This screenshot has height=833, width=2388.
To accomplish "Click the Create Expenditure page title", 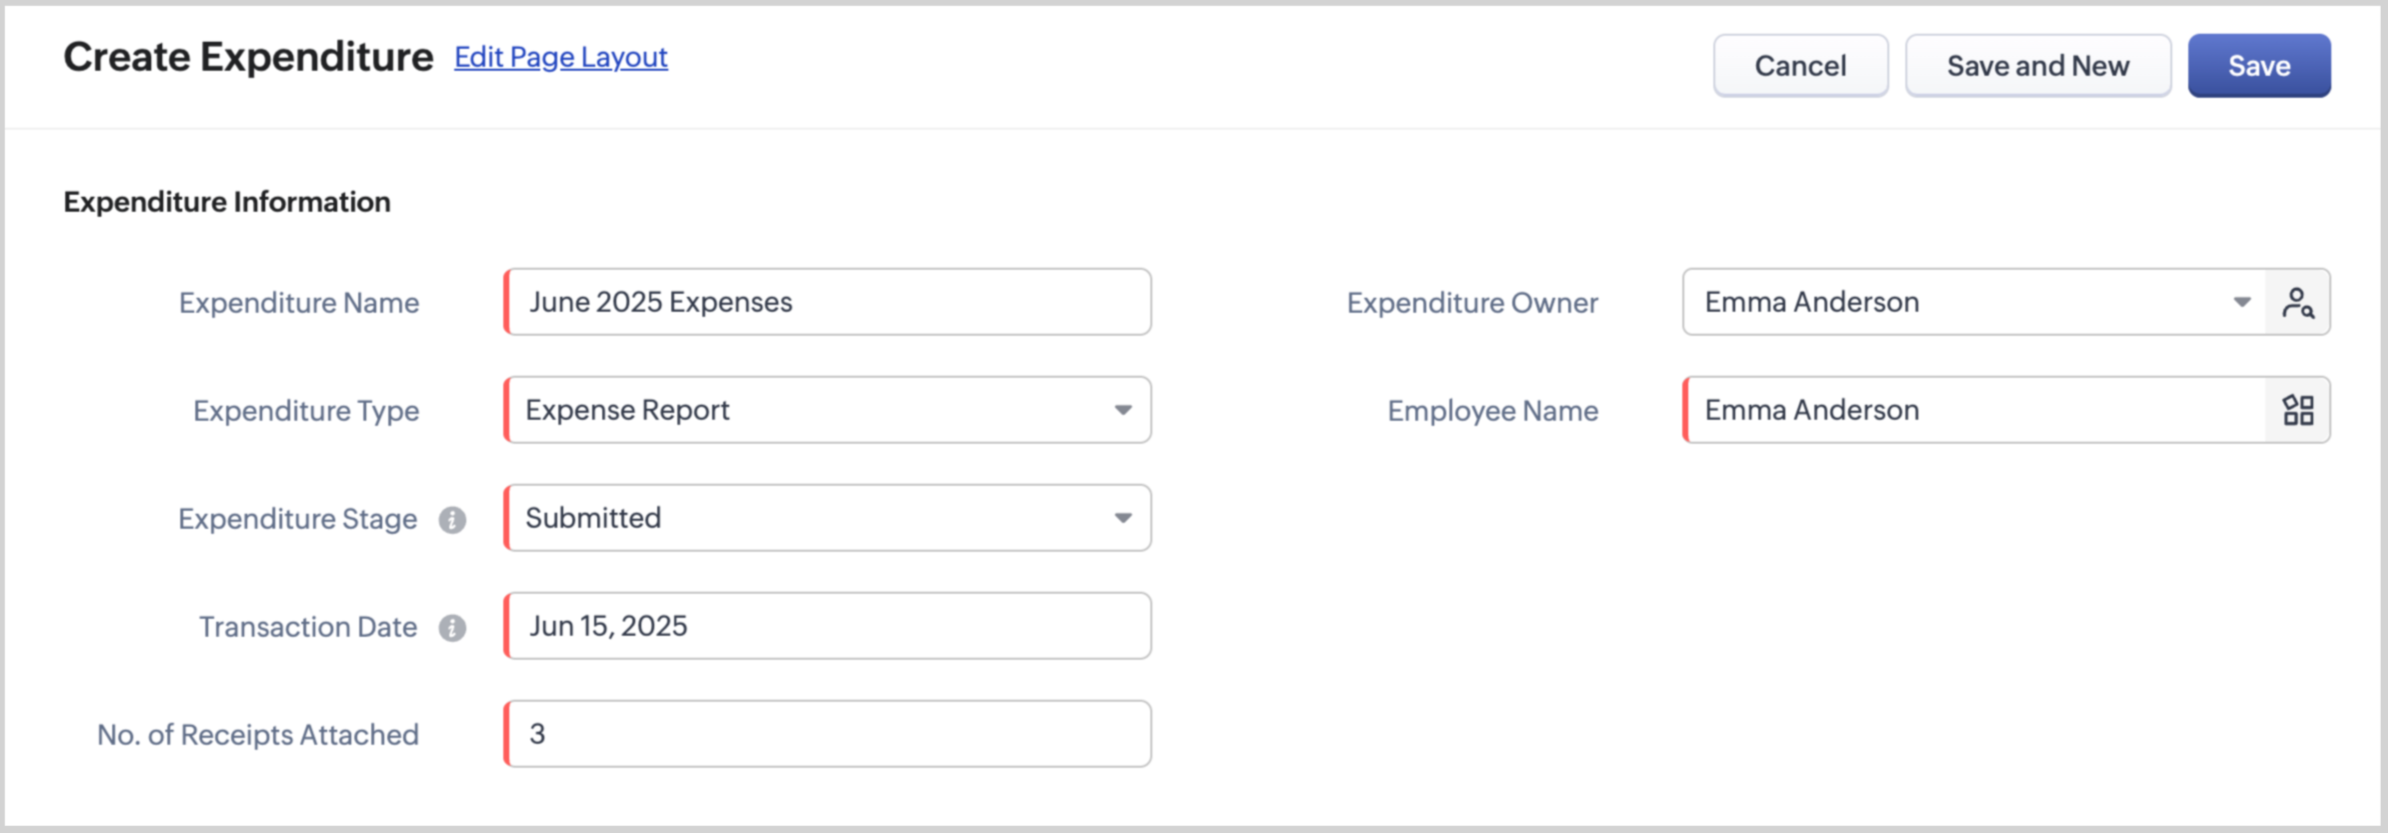I will click(248, 57).
